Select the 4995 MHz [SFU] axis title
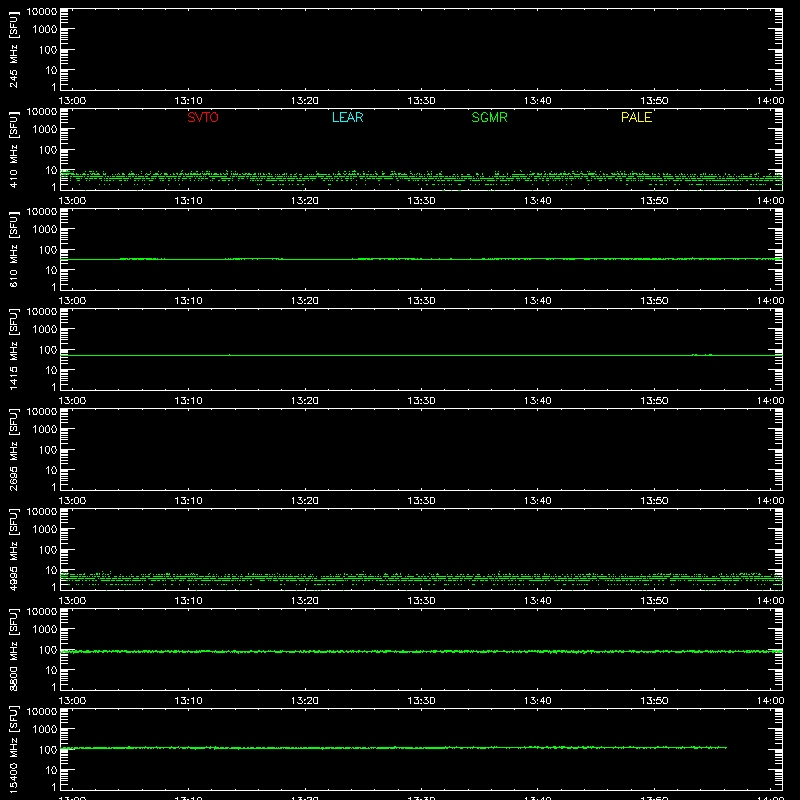Viewport: 800px width, 800px height. coord(13,549)
